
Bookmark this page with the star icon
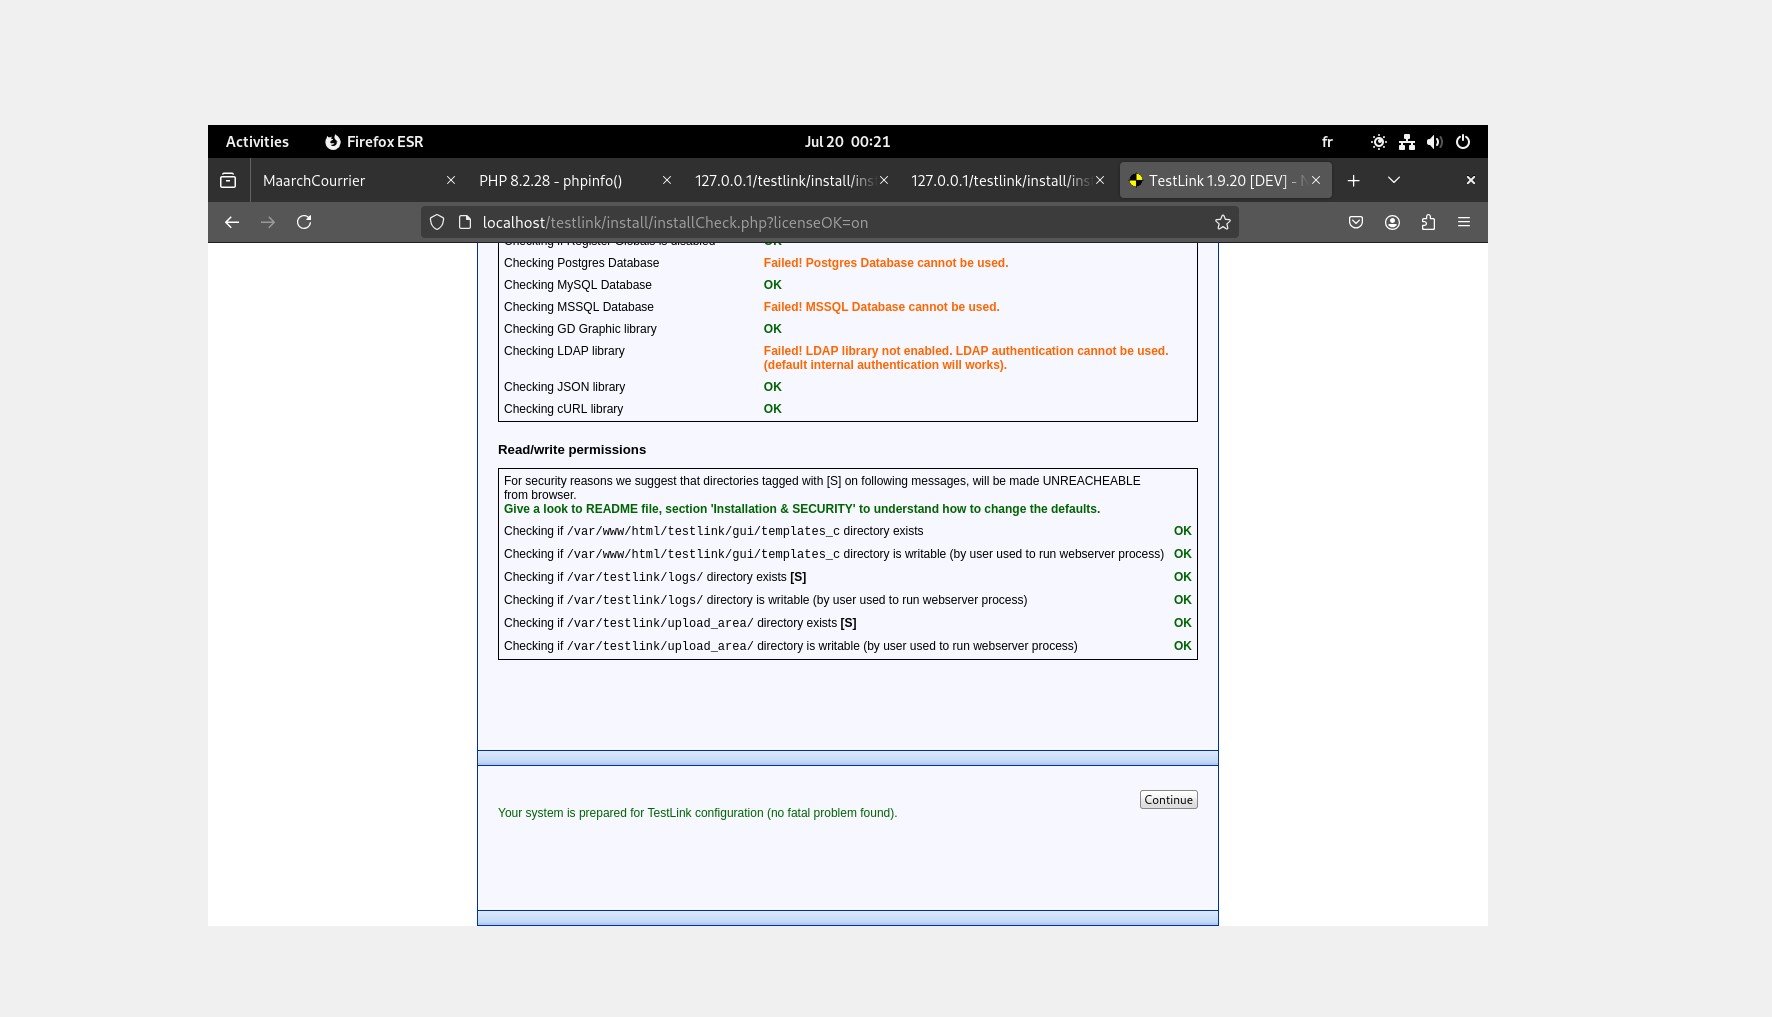coord(1222,222)
